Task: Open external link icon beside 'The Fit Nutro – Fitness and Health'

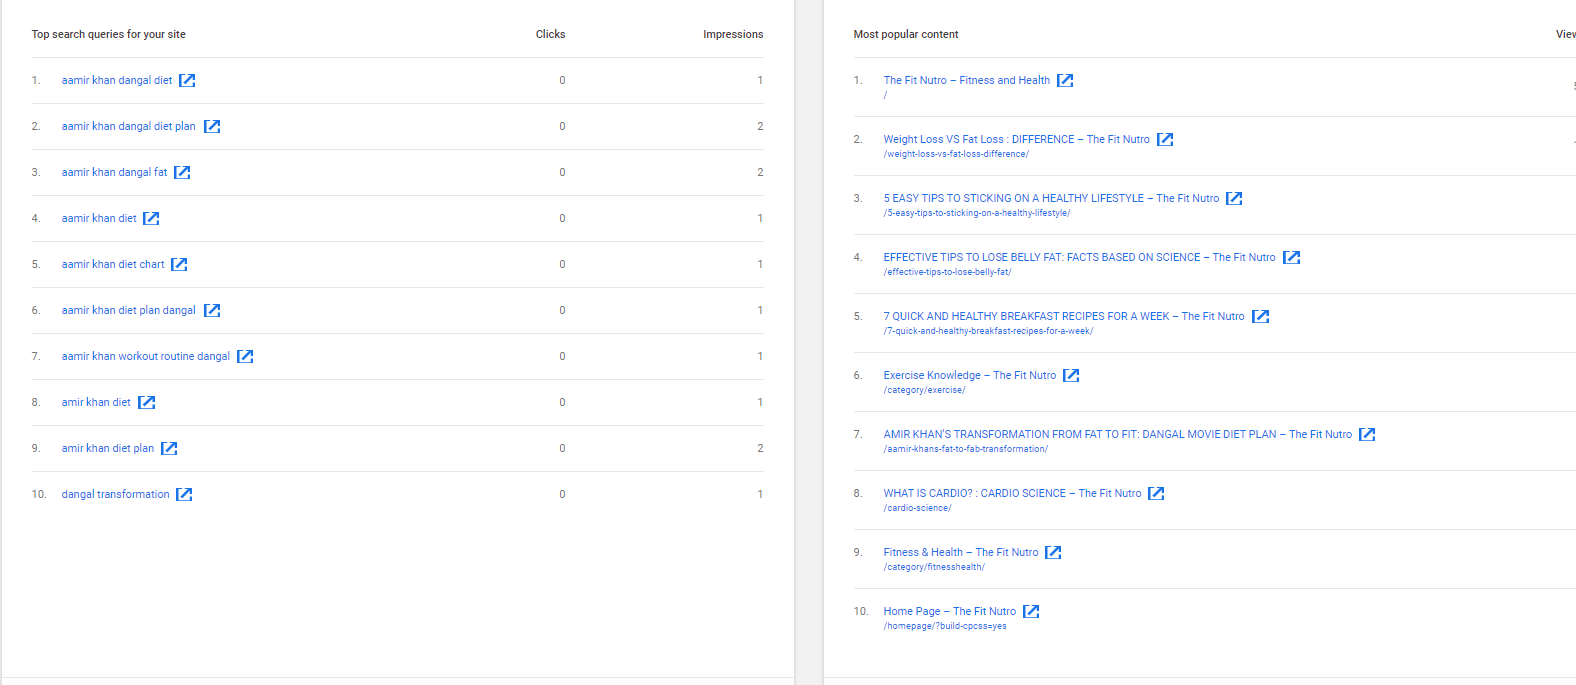Action: coord(1065,80)
